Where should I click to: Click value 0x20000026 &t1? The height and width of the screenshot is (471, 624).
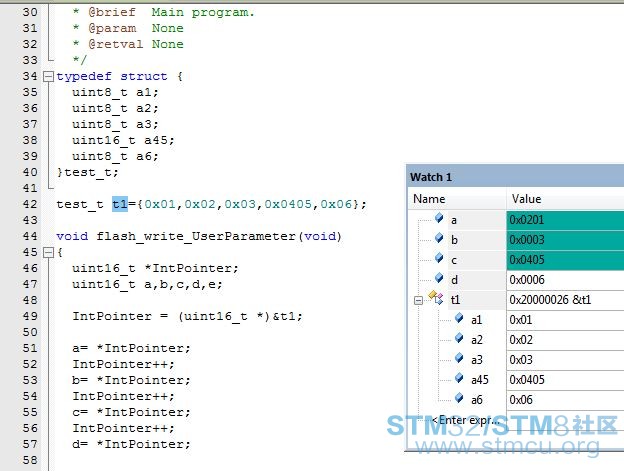pyautogui.click(x=550, y=300)
